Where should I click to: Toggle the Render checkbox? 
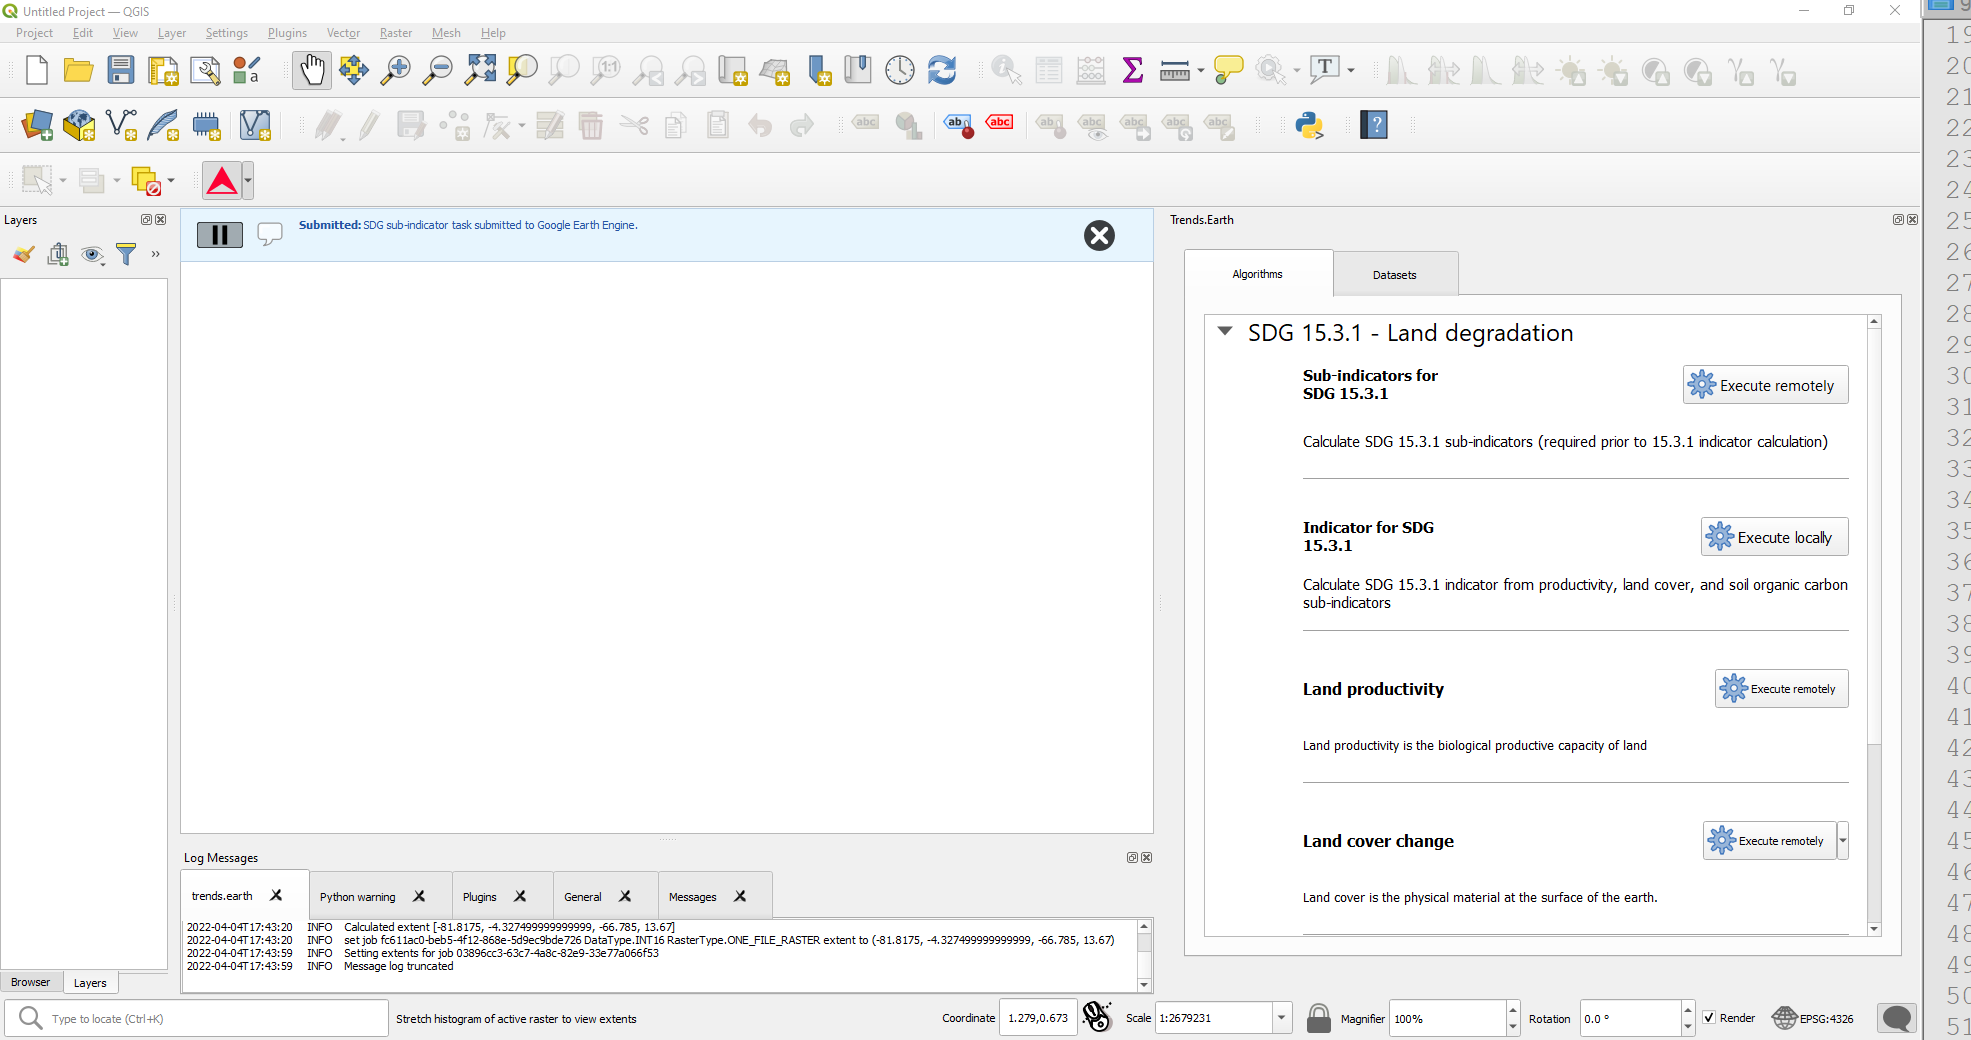[1709, 1018]
